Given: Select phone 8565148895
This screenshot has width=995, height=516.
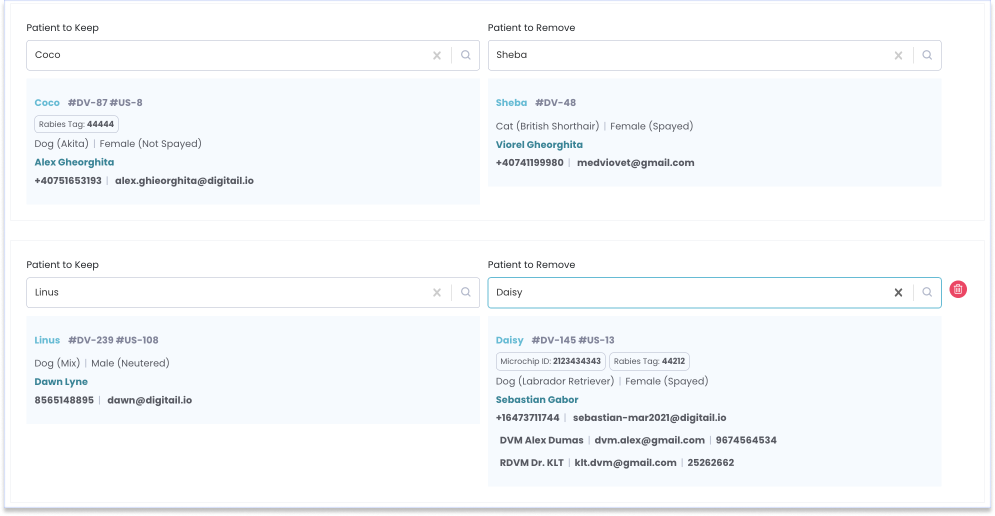Looking at the screenshot, I should point(64,400).
